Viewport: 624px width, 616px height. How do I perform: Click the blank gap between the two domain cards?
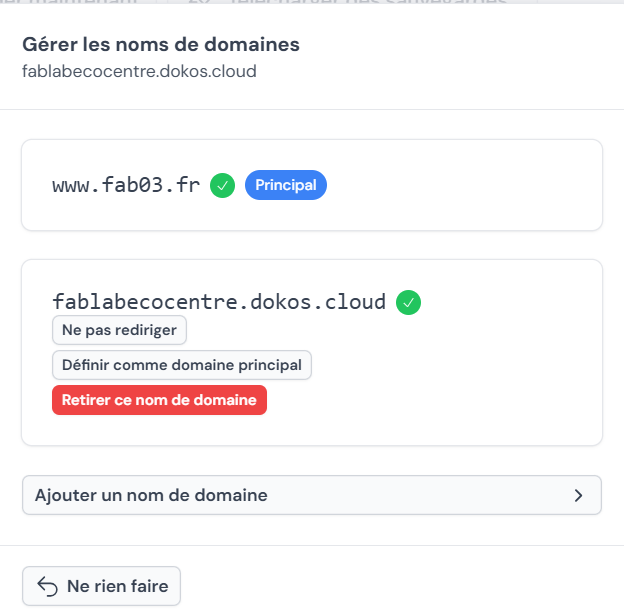[311, 245]
